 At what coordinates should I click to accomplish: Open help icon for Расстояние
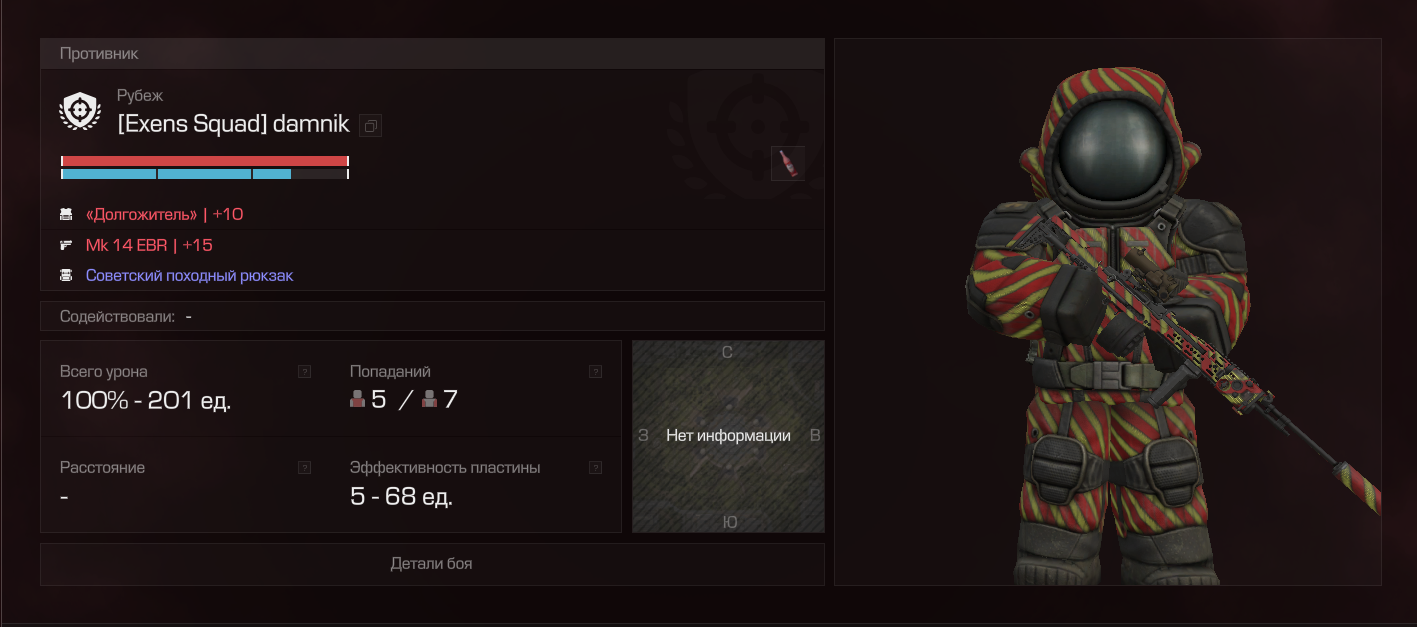click(304, 467)
